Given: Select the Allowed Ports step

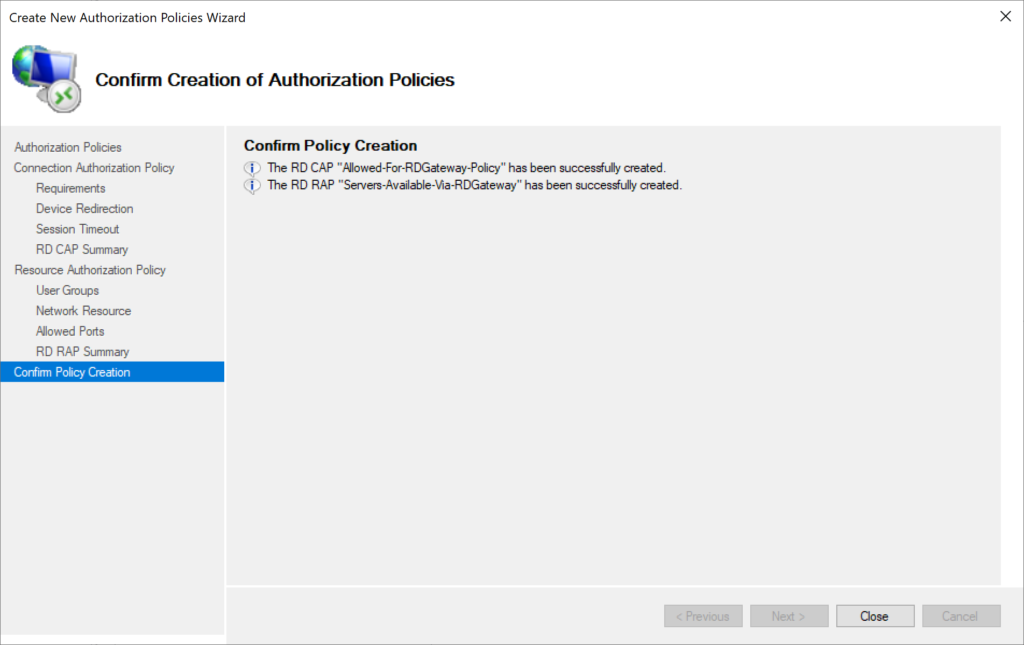Looking at the screenshot, I should (70, 331).
